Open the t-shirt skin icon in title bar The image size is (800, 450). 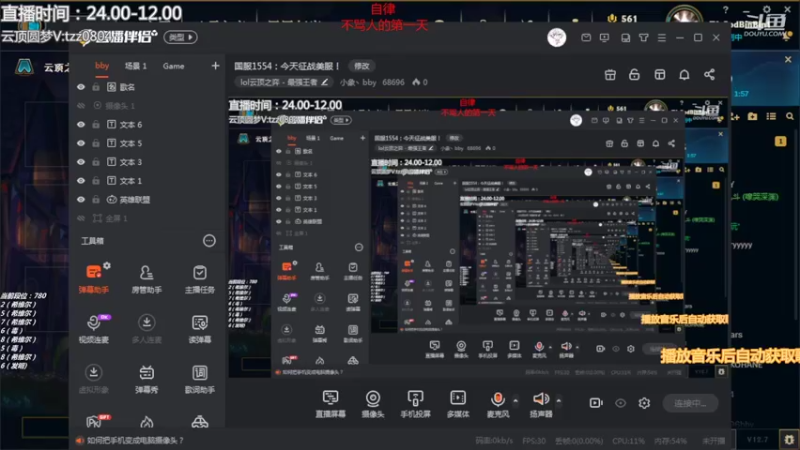coord(644,37)
